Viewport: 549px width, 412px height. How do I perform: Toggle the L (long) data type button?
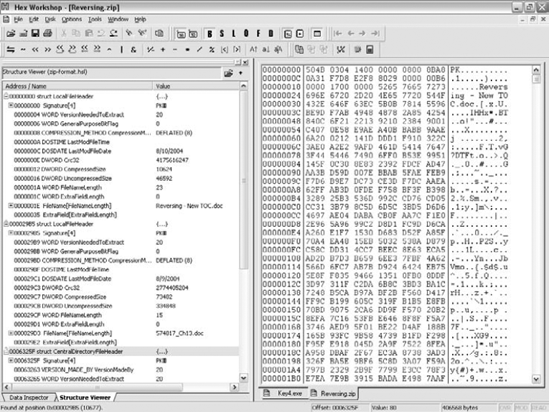[234, 34]
